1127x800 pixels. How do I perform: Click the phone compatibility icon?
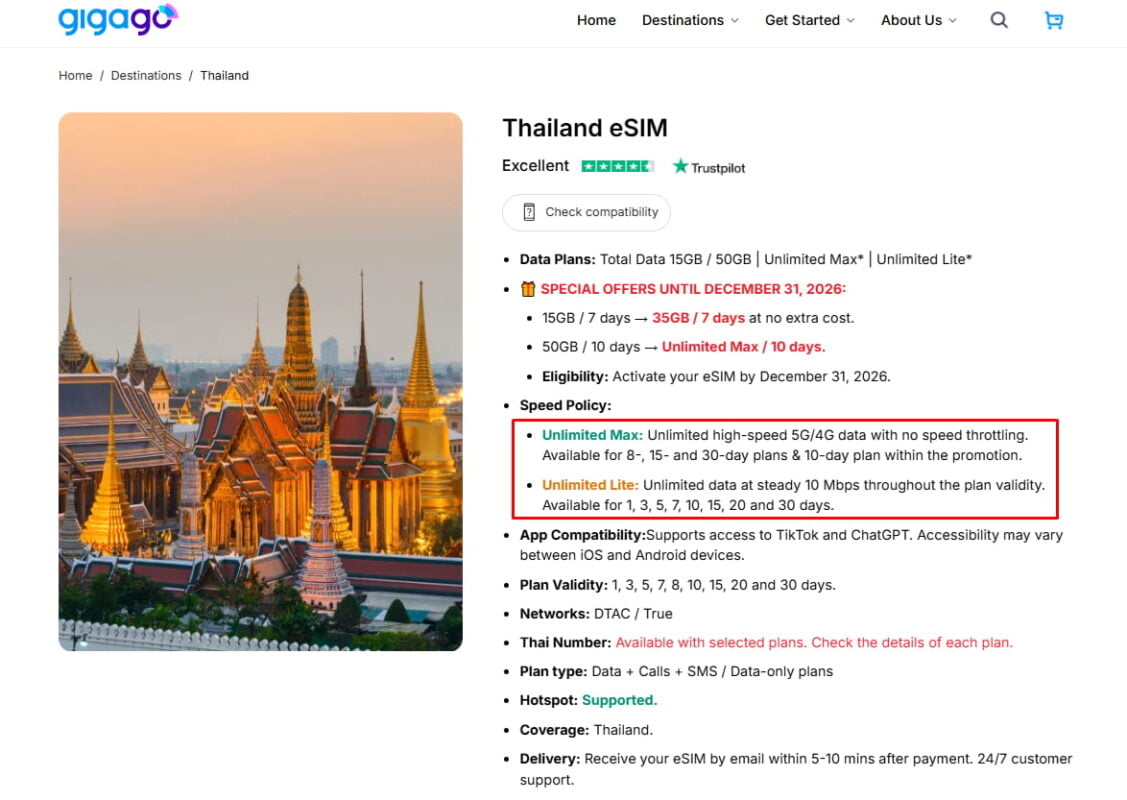529,212
